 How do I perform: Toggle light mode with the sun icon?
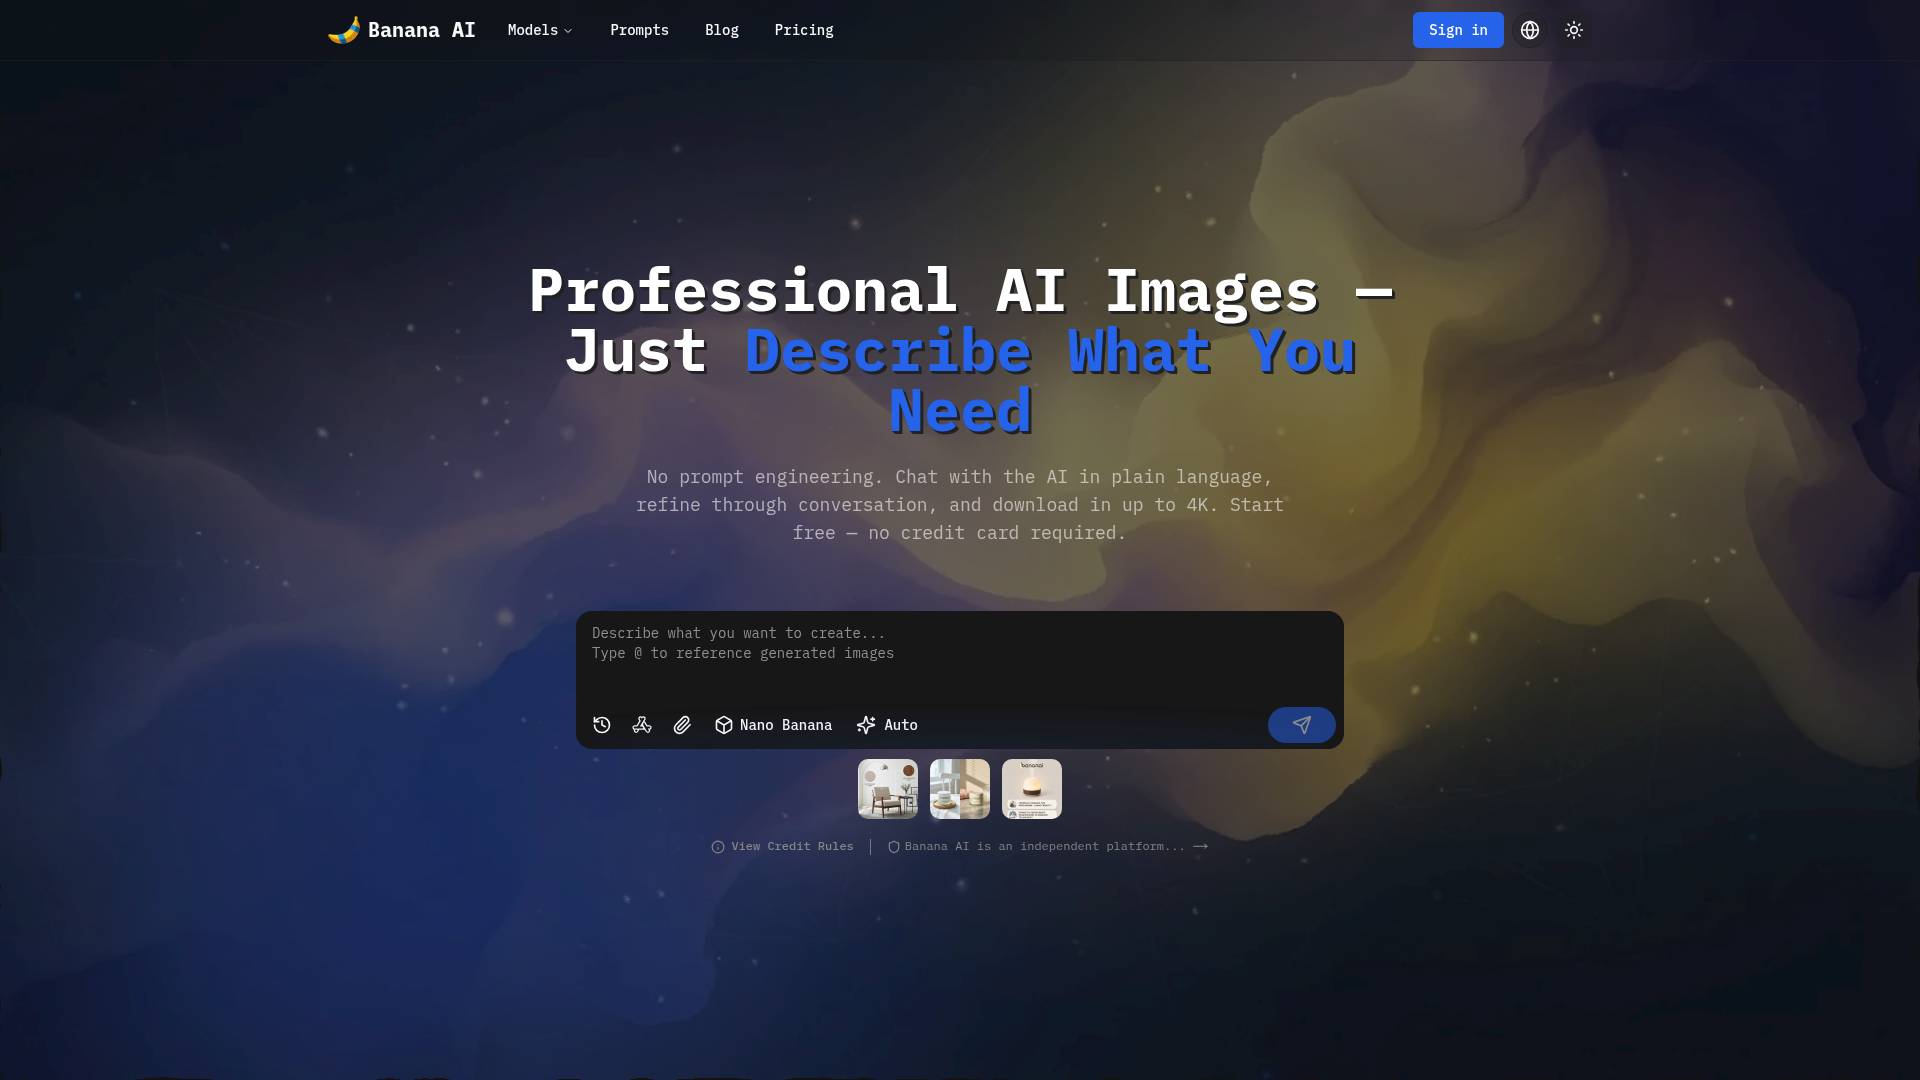click(1573, 30)
